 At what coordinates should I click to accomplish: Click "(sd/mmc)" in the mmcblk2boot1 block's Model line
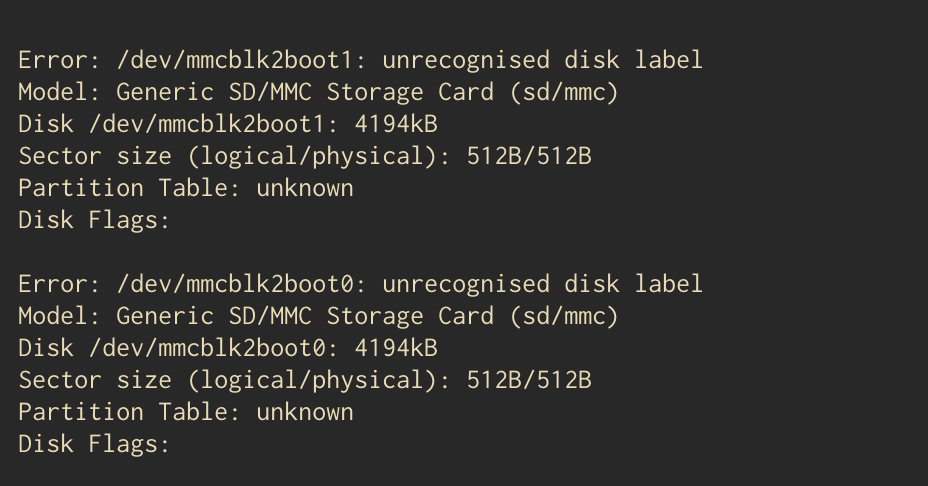click(x=563, y=92)
